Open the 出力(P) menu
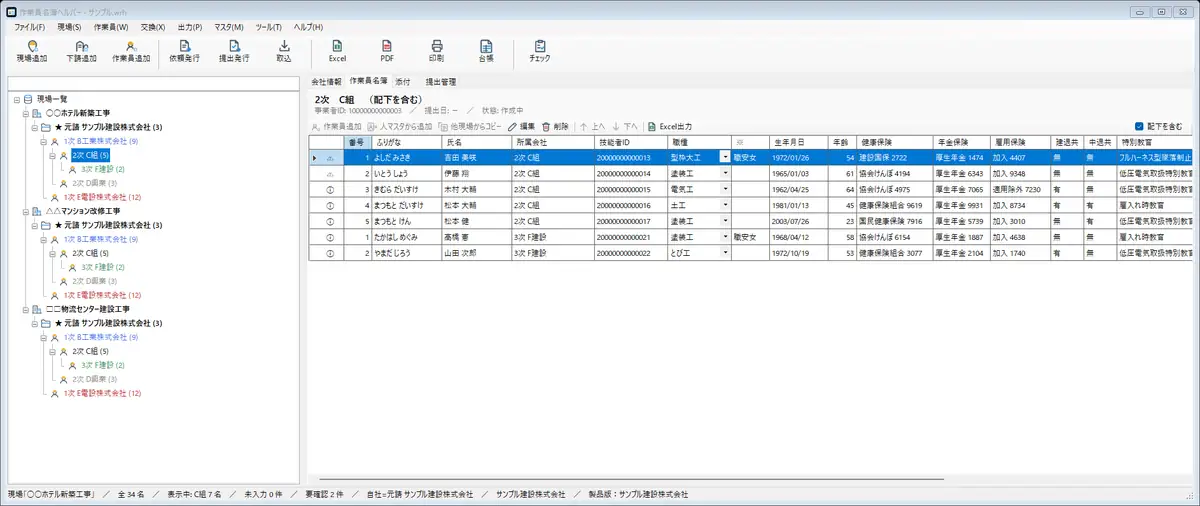Viewport: 1200px width, 506px height. pos(188,26)
